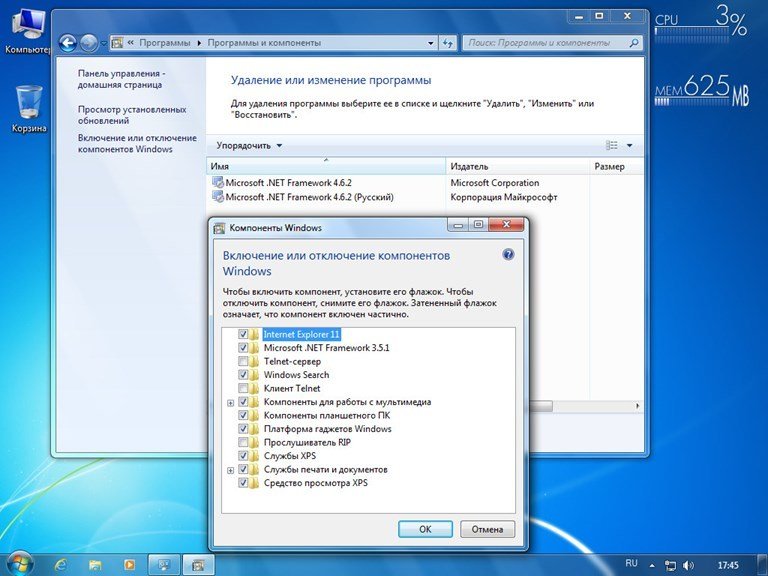Screen dimensions: 768x576
Task: Open Windows Media Player from taskbar
Action: tap(129, 565)
